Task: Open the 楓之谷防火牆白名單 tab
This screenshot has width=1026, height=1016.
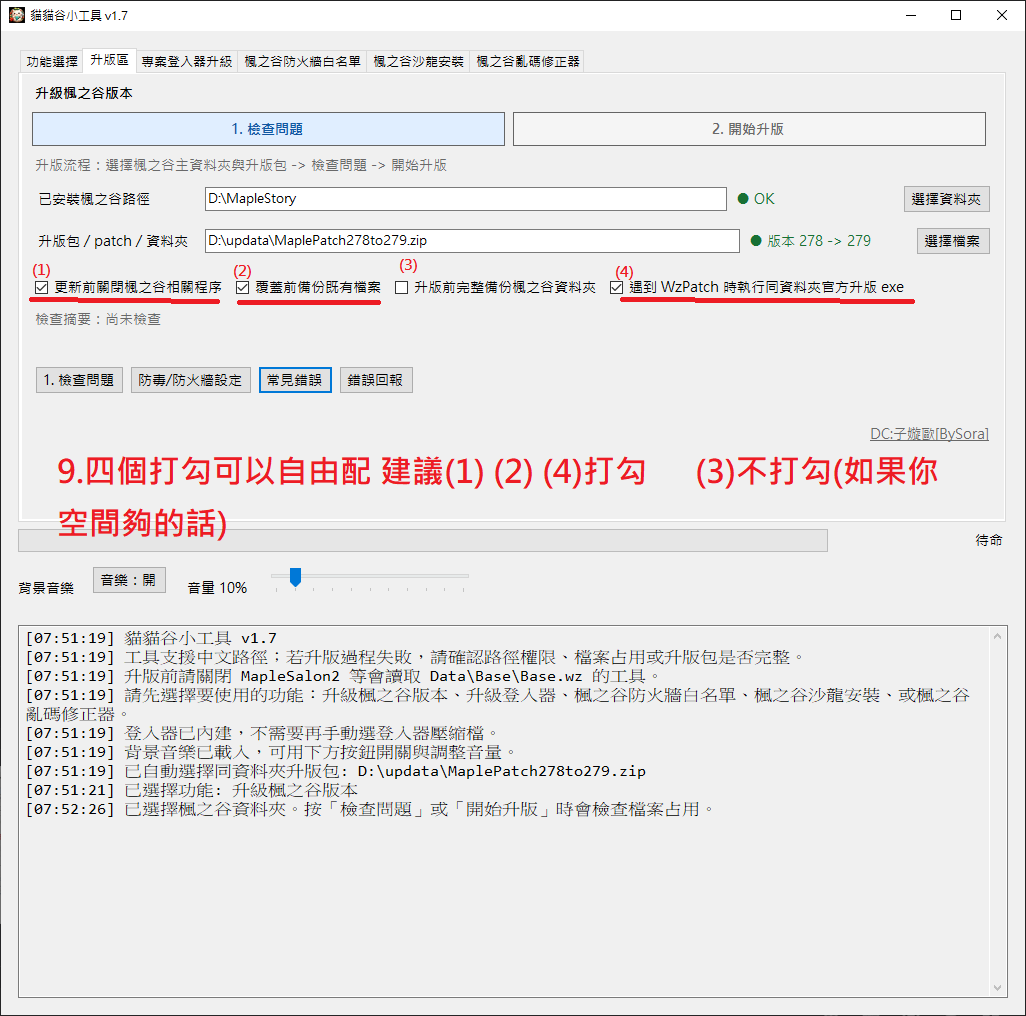Action: [302, 61]
